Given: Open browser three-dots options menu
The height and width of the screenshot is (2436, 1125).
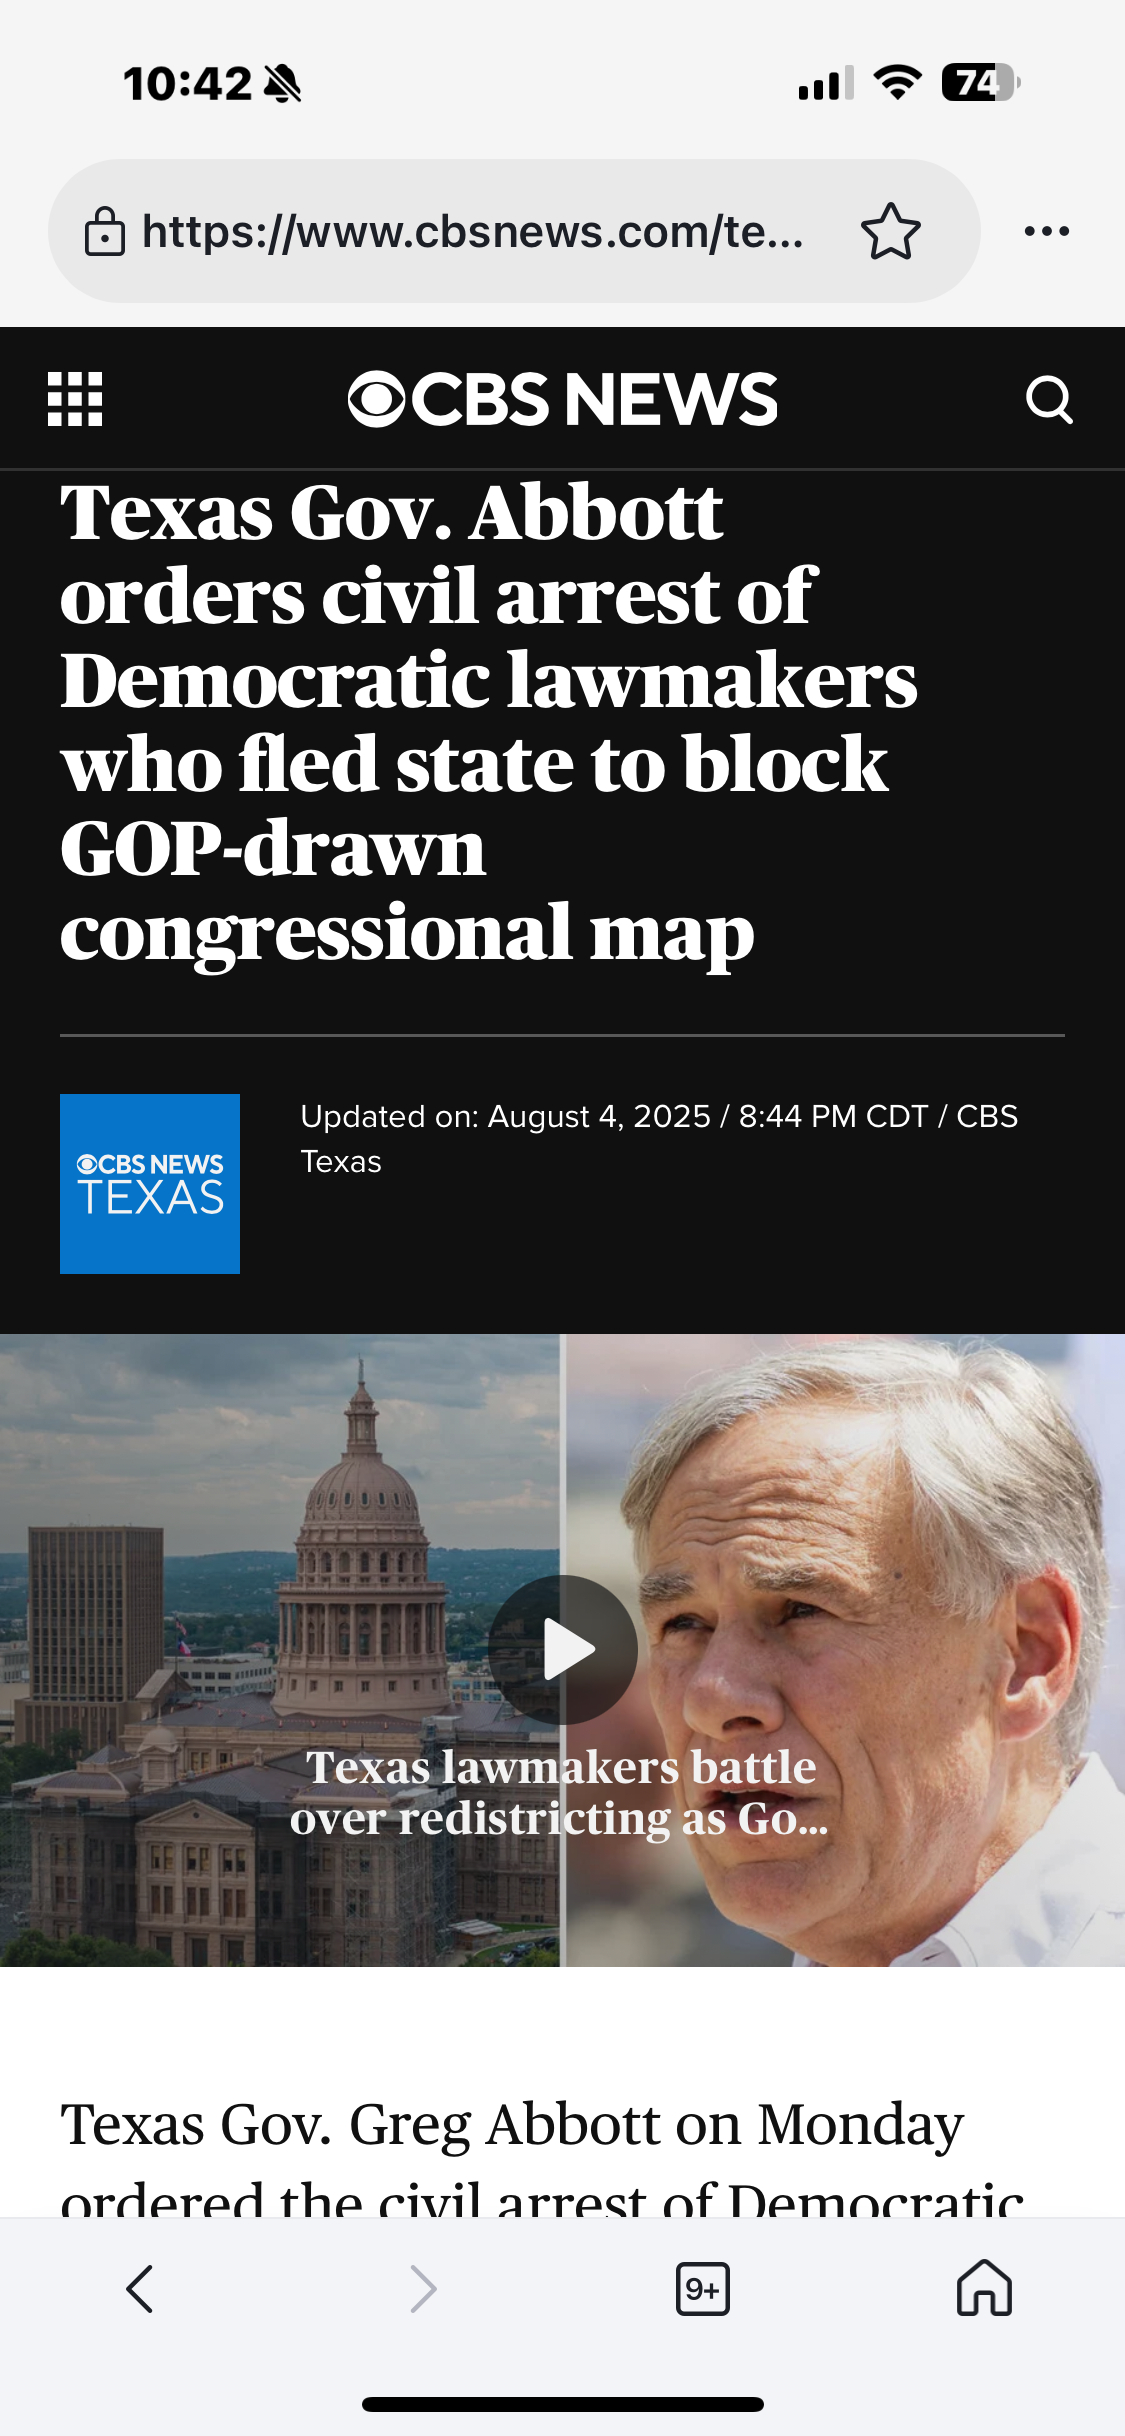Looking at the screenshot, I should pyautogui.click(x=1047, y=231).
